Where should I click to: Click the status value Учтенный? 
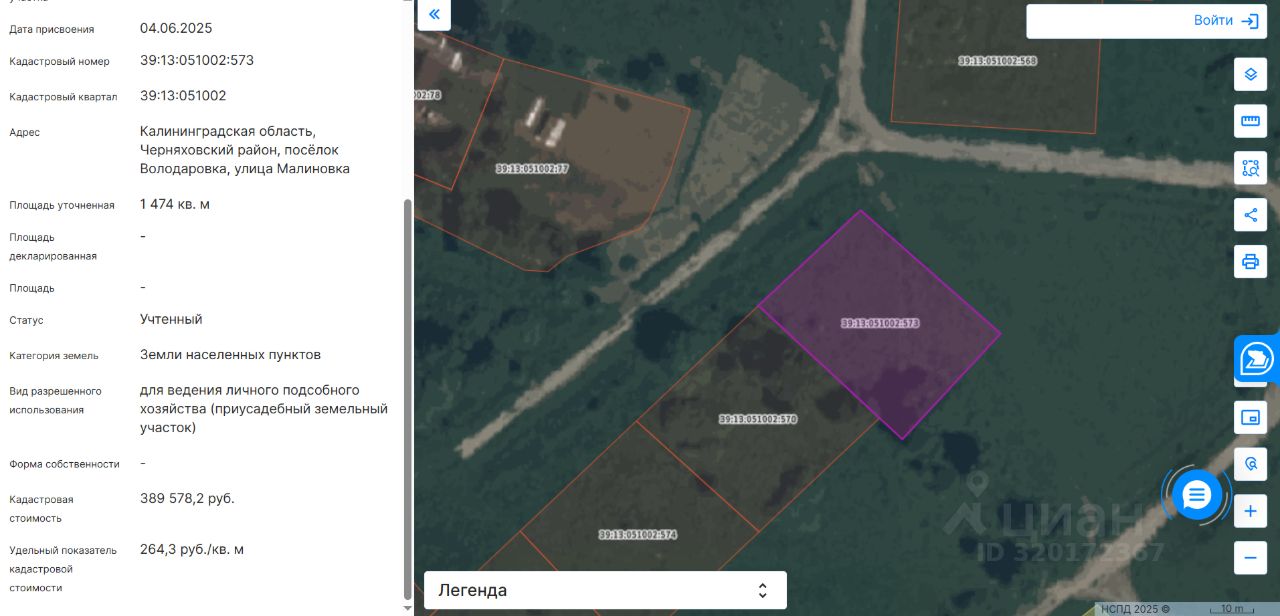click(x=171, y=319)
